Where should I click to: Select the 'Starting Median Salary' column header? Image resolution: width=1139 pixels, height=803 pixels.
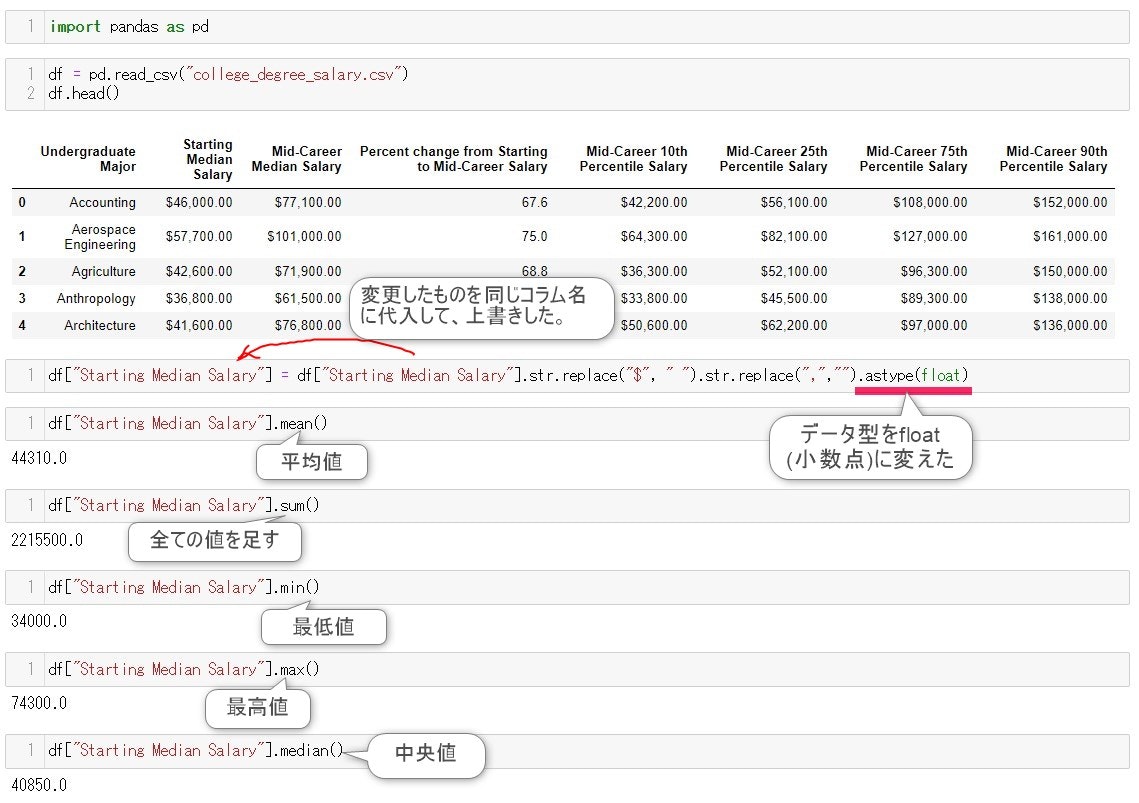[x=208, y=159]
